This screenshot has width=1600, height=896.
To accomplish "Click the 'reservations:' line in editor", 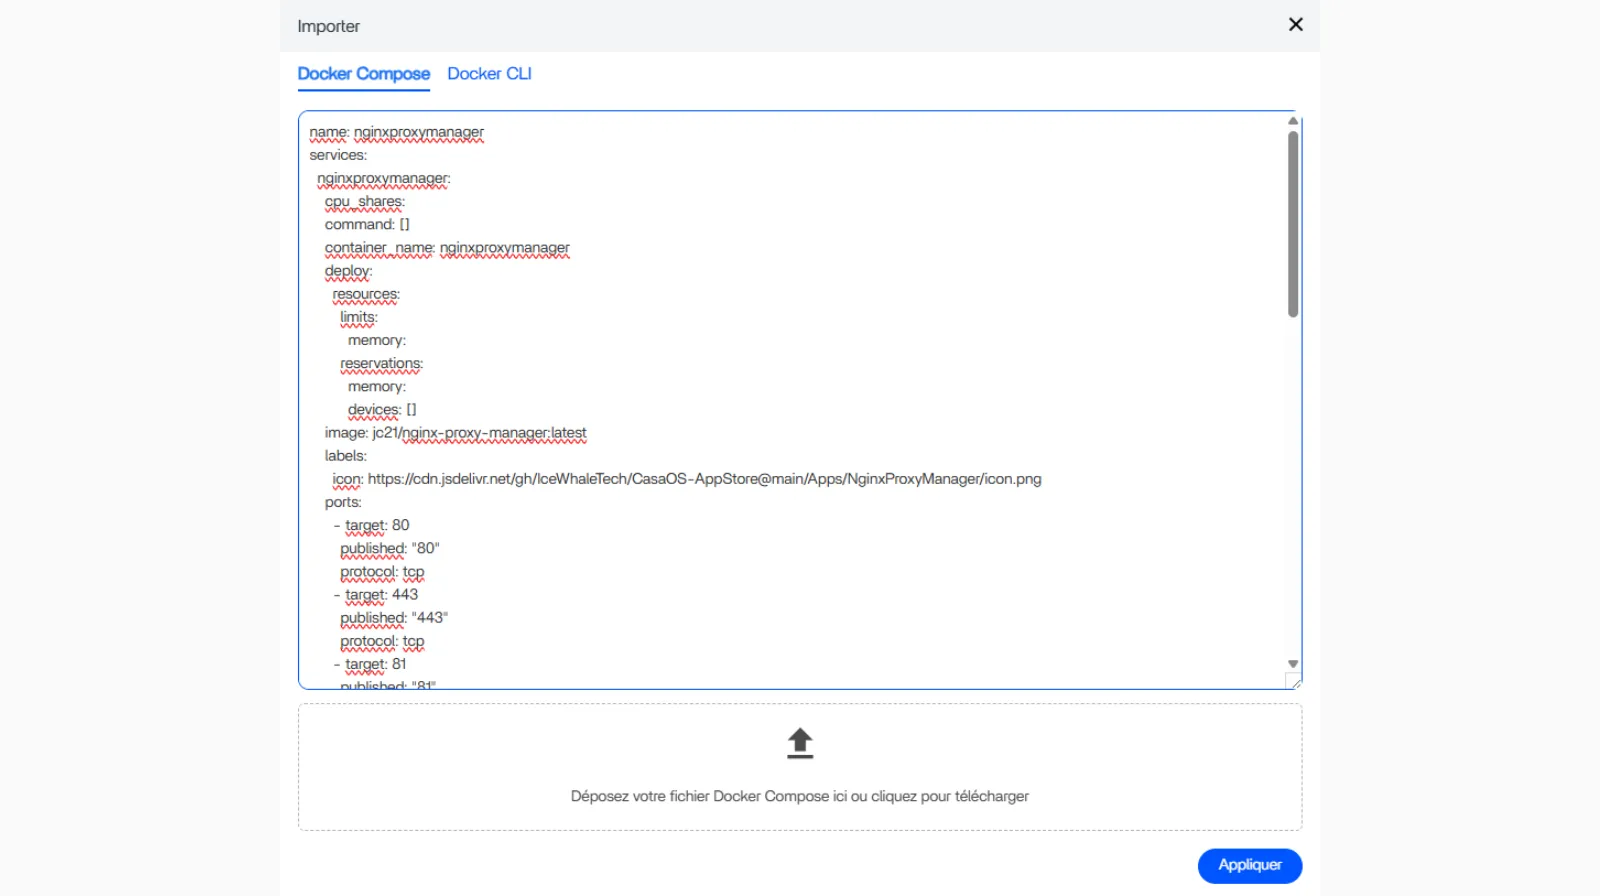I will click(381, 364).
